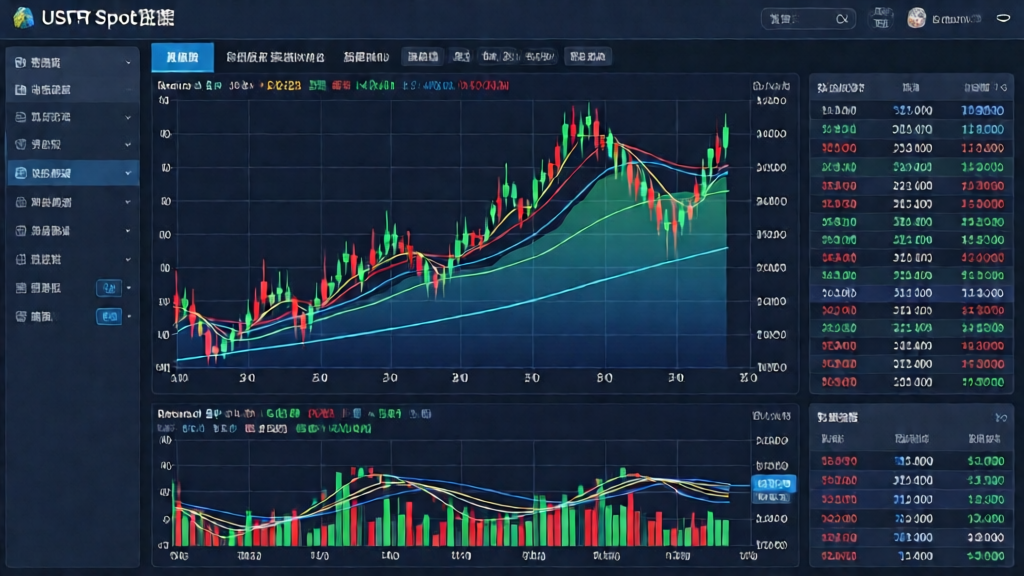
Task: Click the colorful app logo beside the Spot title
Action: tap(24, 18)
